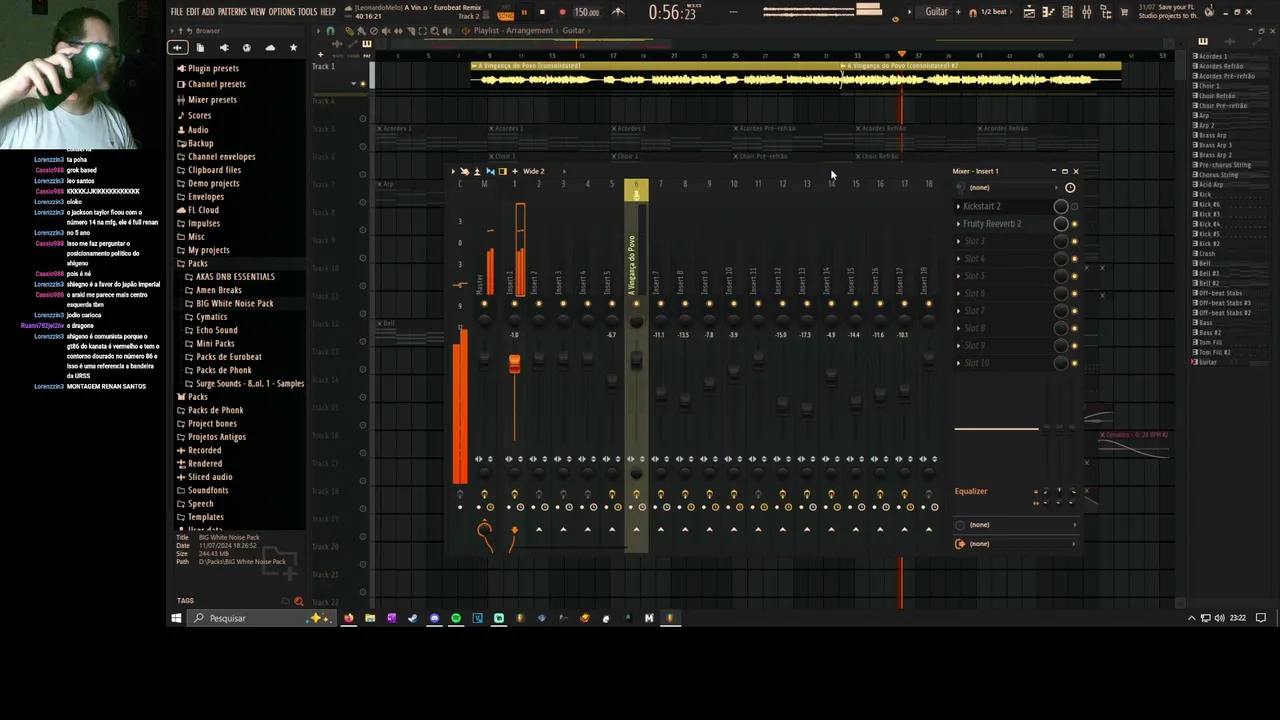
Task: Open the EDIT menu
Action: tap(192, 12)
